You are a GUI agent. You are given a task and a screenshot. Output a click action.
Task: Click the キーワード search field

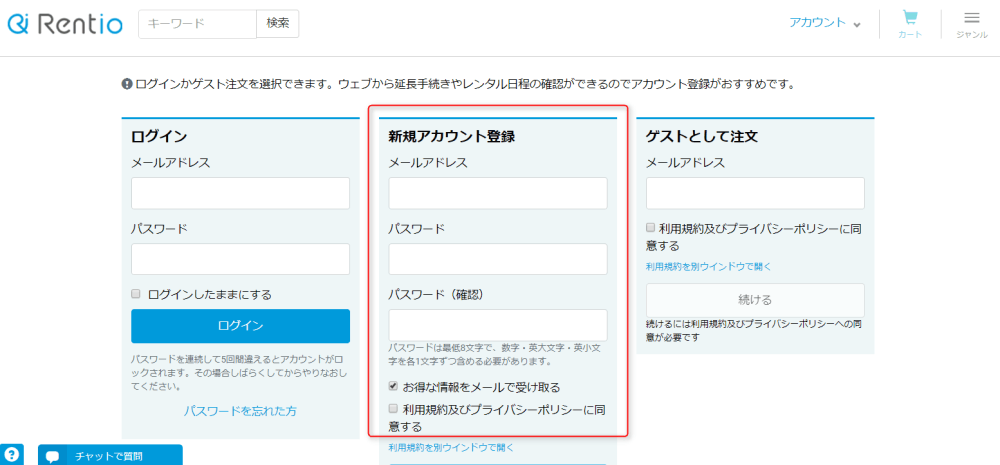[198, 24]
